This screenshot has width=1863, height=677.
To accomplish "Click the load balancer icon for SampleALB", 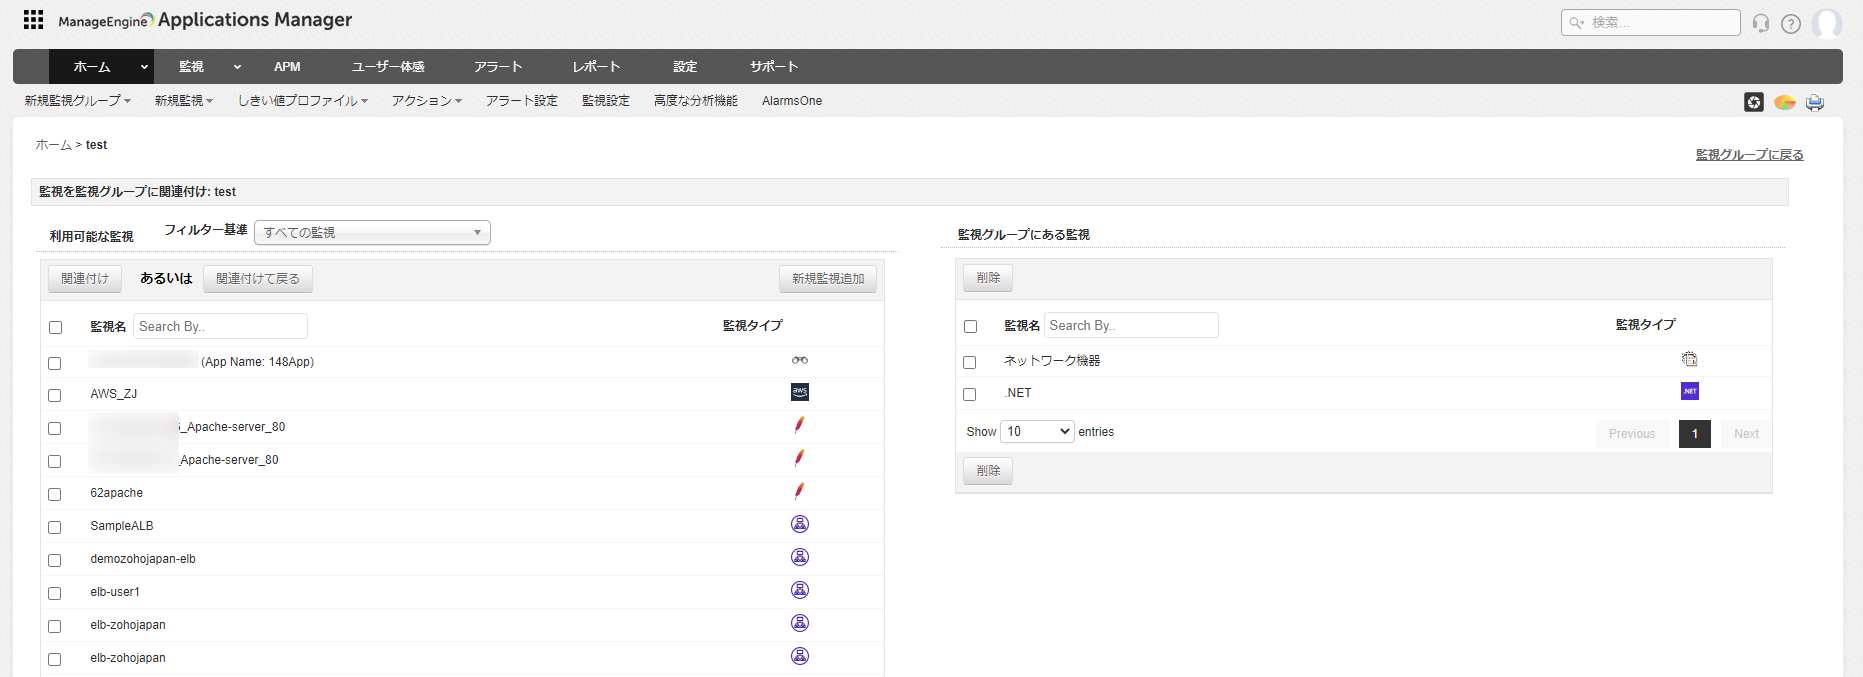I will pos(799,524).
